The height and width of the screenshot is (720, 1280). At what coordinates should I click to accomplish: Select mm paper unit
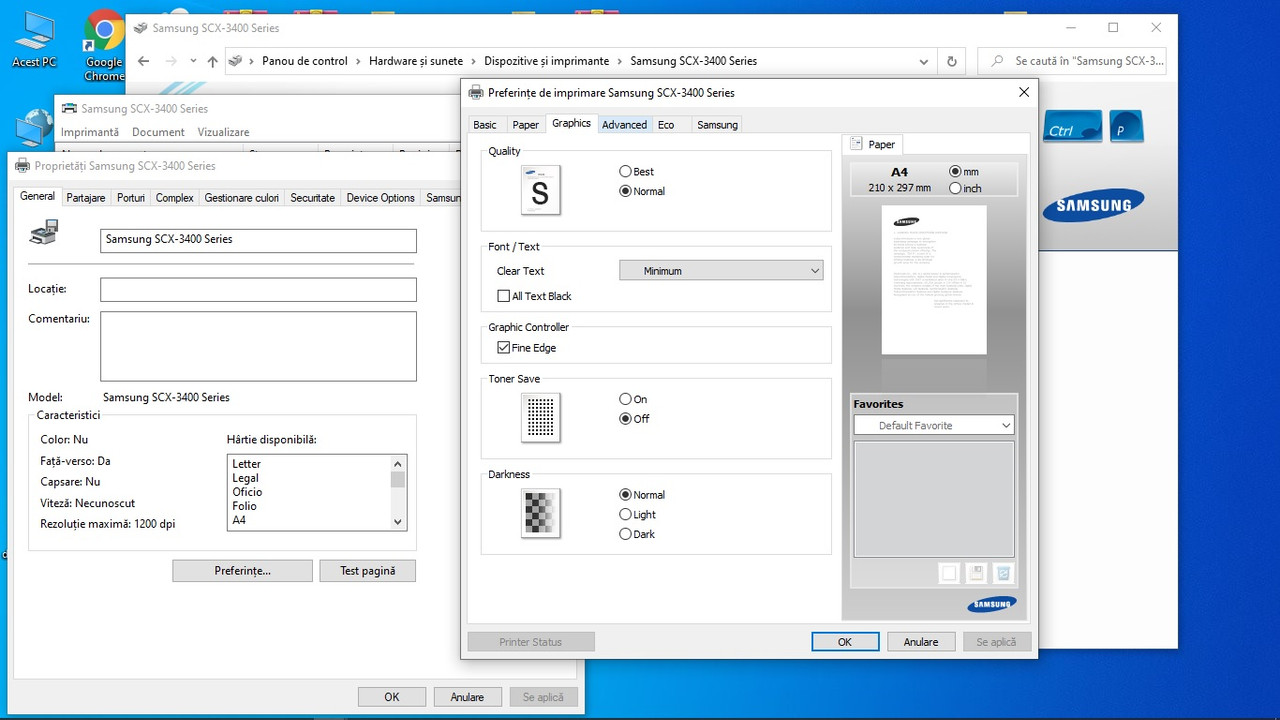[964, 172]
